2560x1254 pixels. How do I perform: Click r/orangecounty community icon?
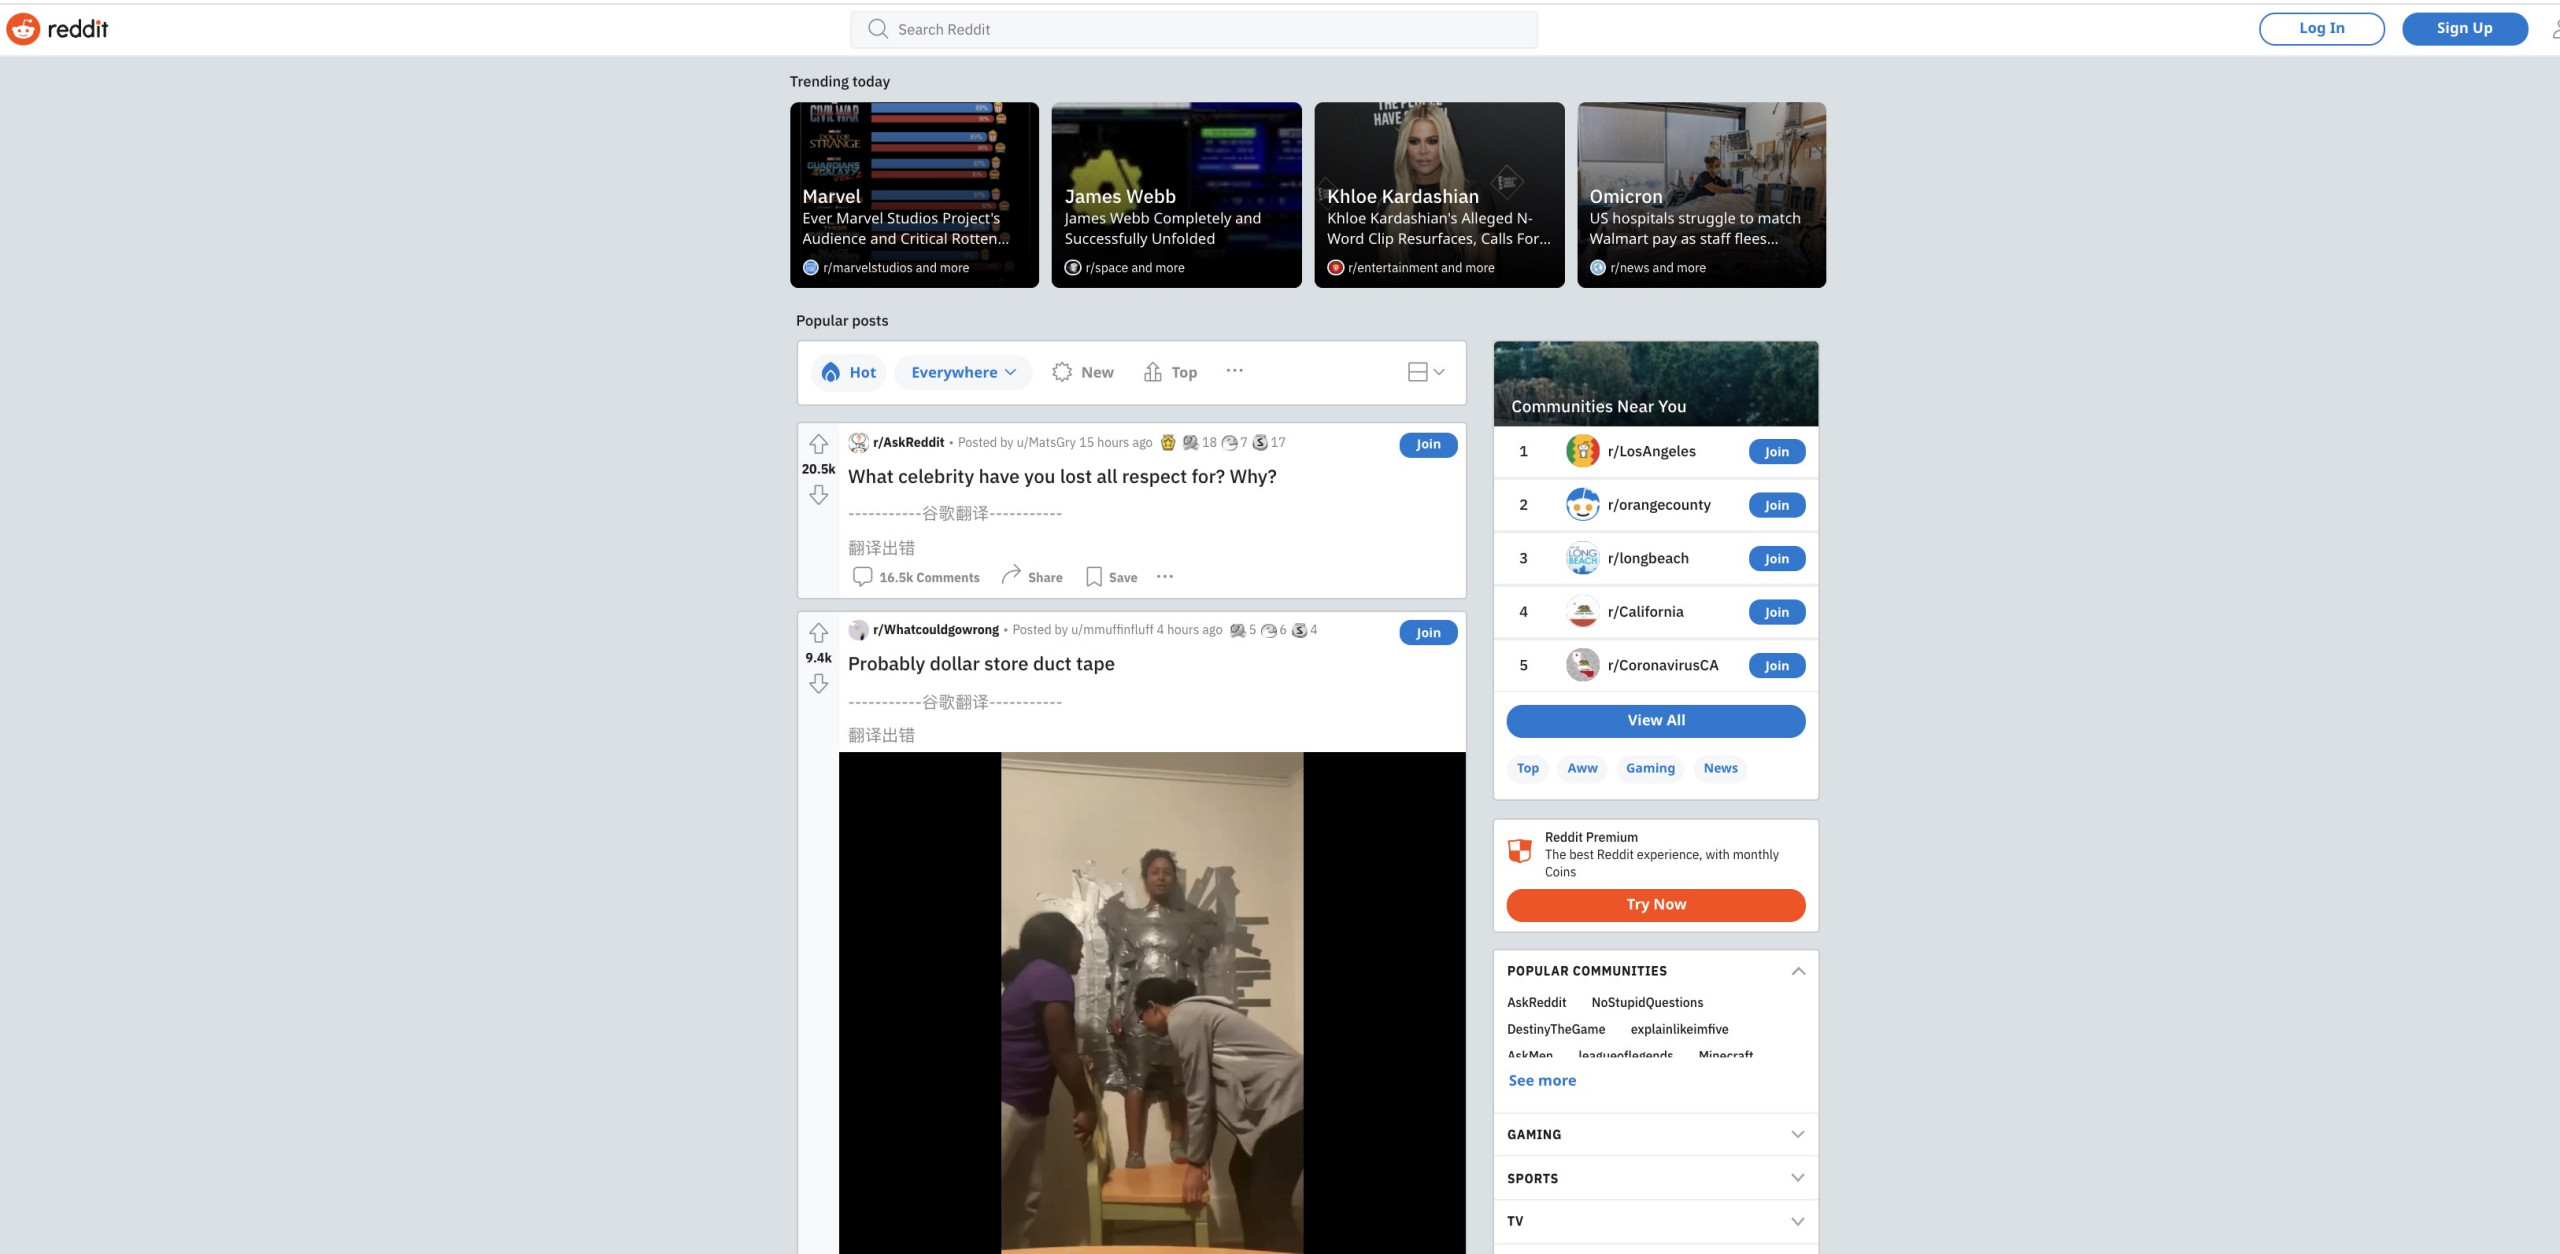pos(1582,505)
